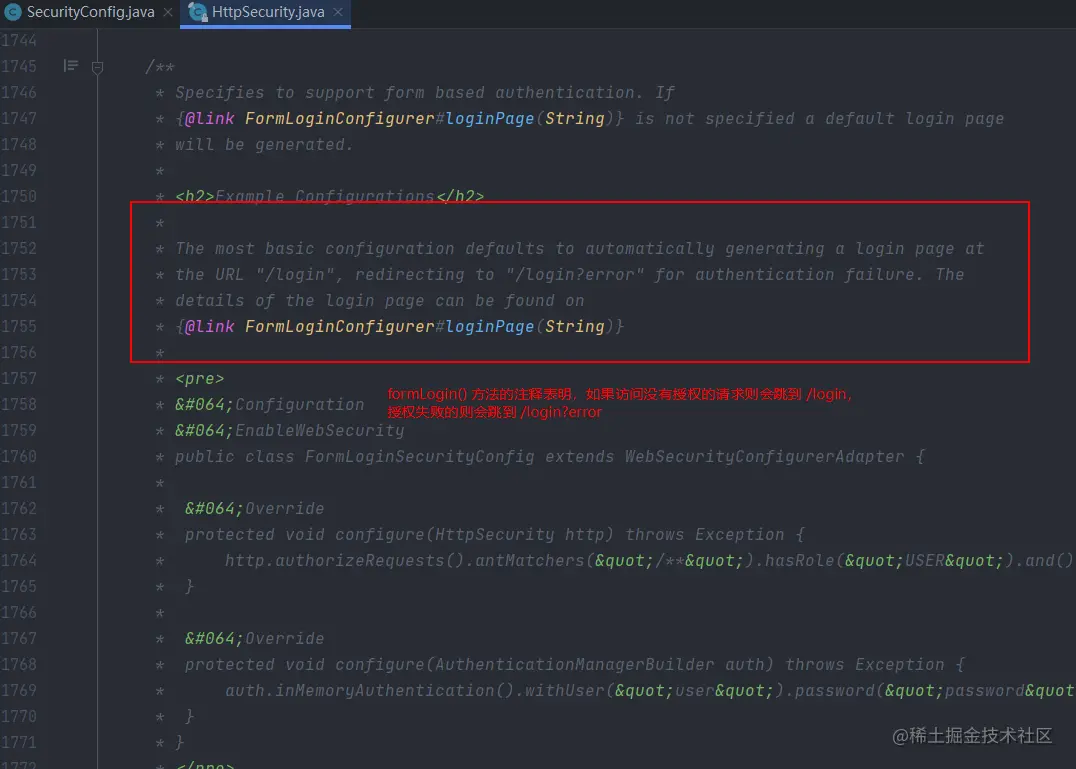The height and width of the screenshot is (769, 1076).
Task: Close the SecurityConfig.java tab
Action: 168,12
